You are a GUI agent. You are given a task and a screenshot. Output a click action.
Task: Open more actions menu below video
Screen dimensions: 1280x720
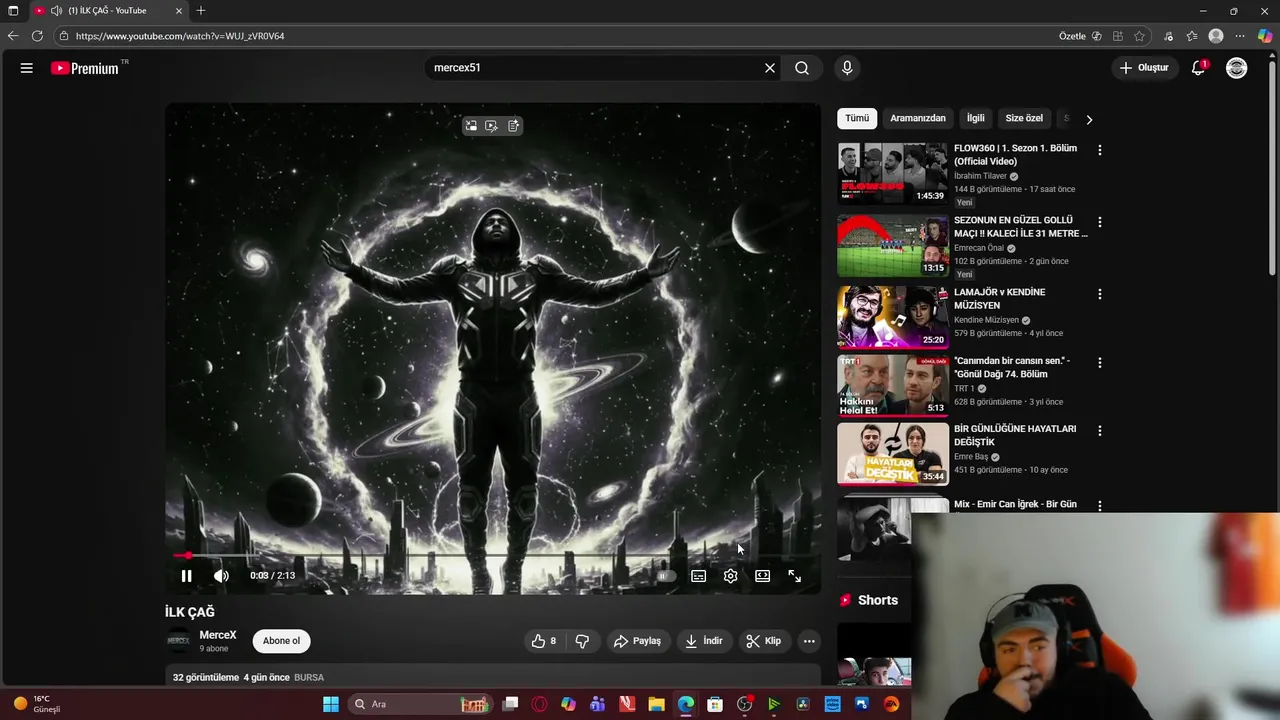coord(809,641)
